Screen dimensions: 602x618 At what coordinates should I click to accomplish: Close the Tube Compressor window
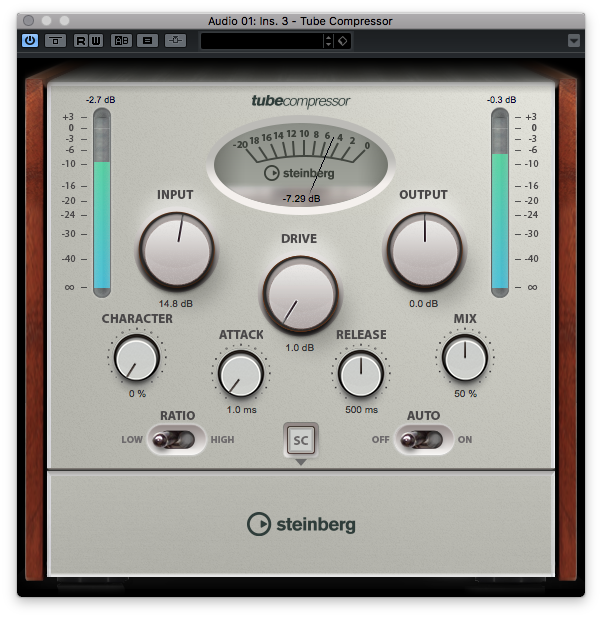click(x=28, y=20)
